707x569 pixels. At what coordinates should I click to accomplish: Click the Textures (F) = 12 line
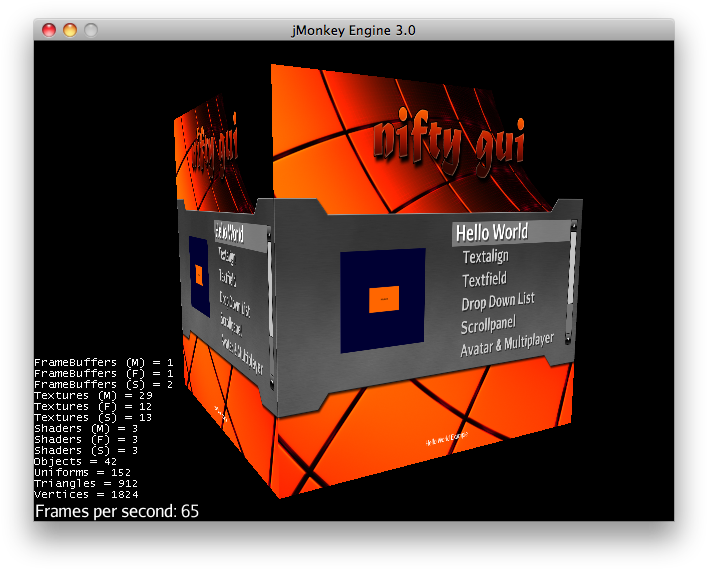(x=93, y=406)
